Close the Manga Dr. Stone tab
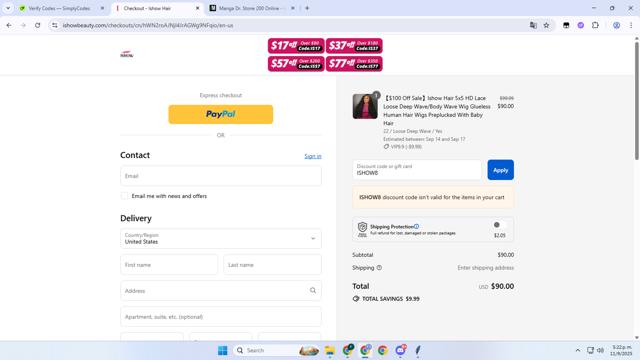640x360 pixels. coord(293,8)
